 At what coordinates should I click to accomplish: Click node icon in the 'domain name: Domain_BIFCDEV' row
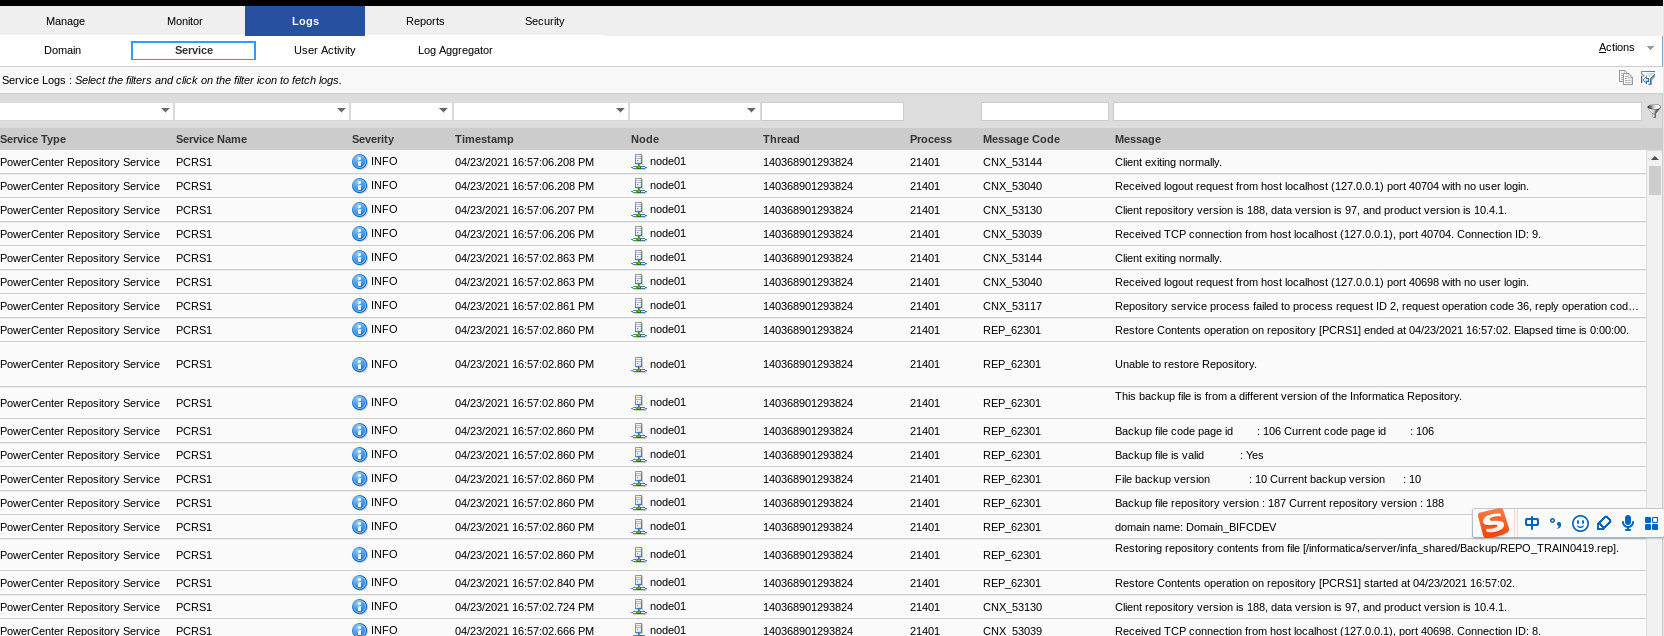[x=639, y=527]
